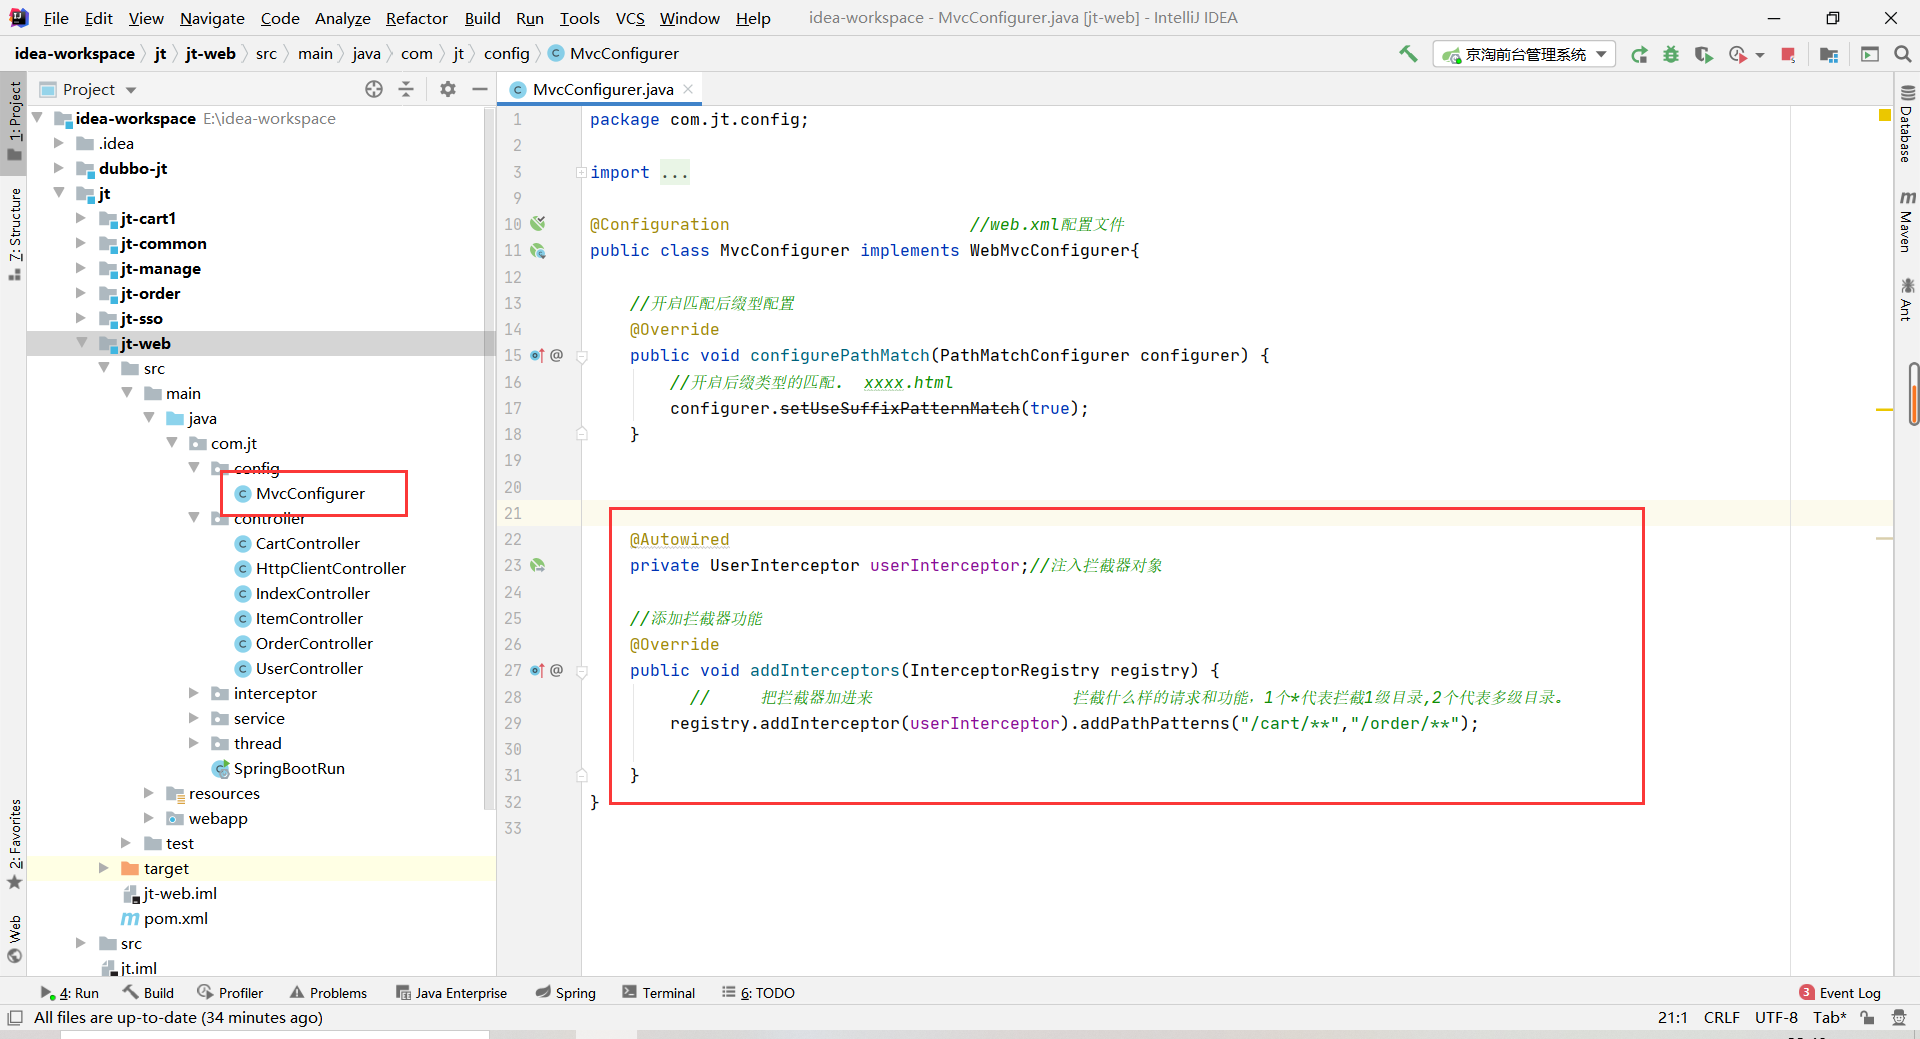Click override gutter icon on line 27
This screenshot has height=1039, width=1920.
coord(538,670)
